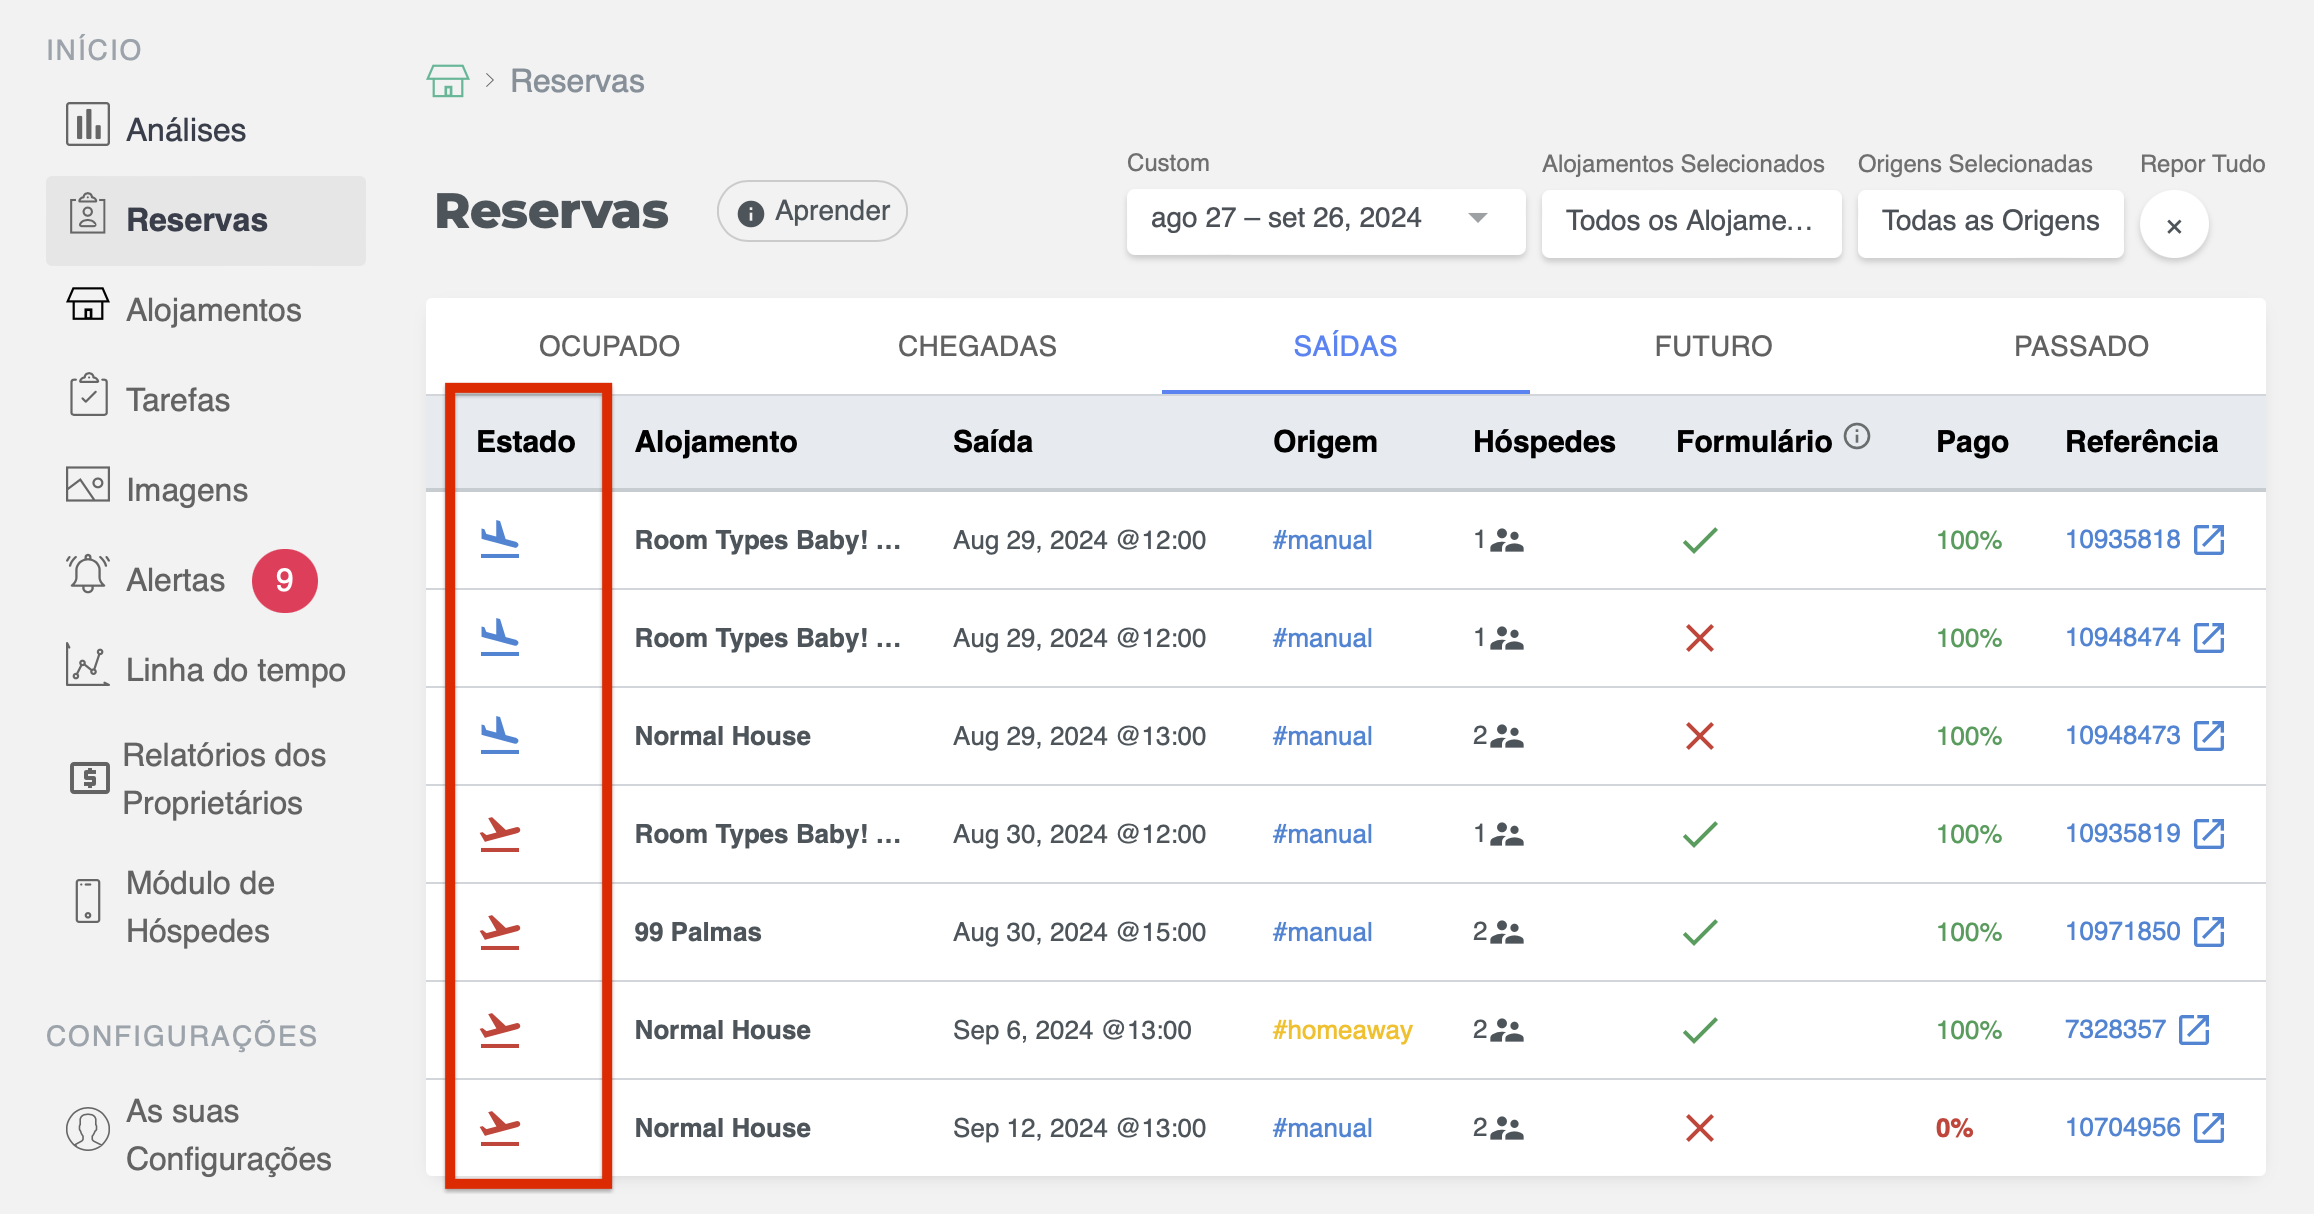Image resolution: width=2314 pixels, height=1214 pixels.
Task: Open Alertas bell icon in sidebar
Action: (x=88, y=575)
